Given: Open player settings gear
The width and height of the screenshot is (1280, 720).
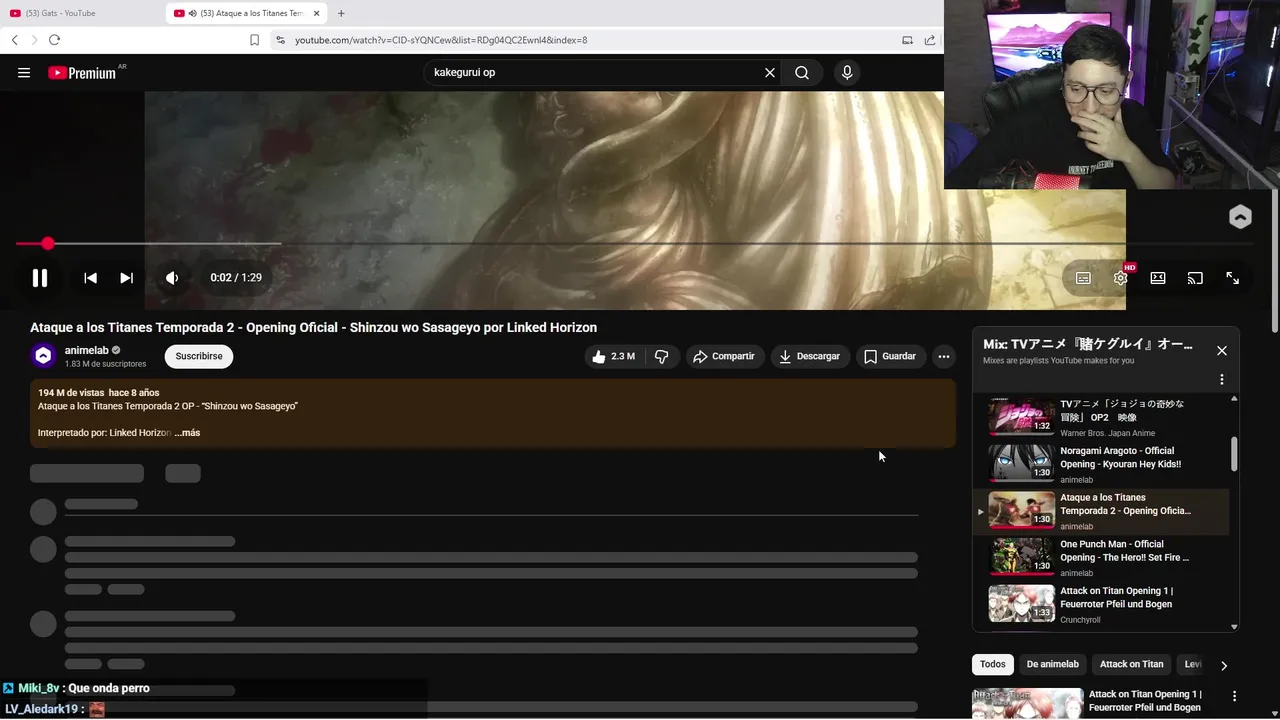Looking at the screenshot, I should click(1121, 278).
